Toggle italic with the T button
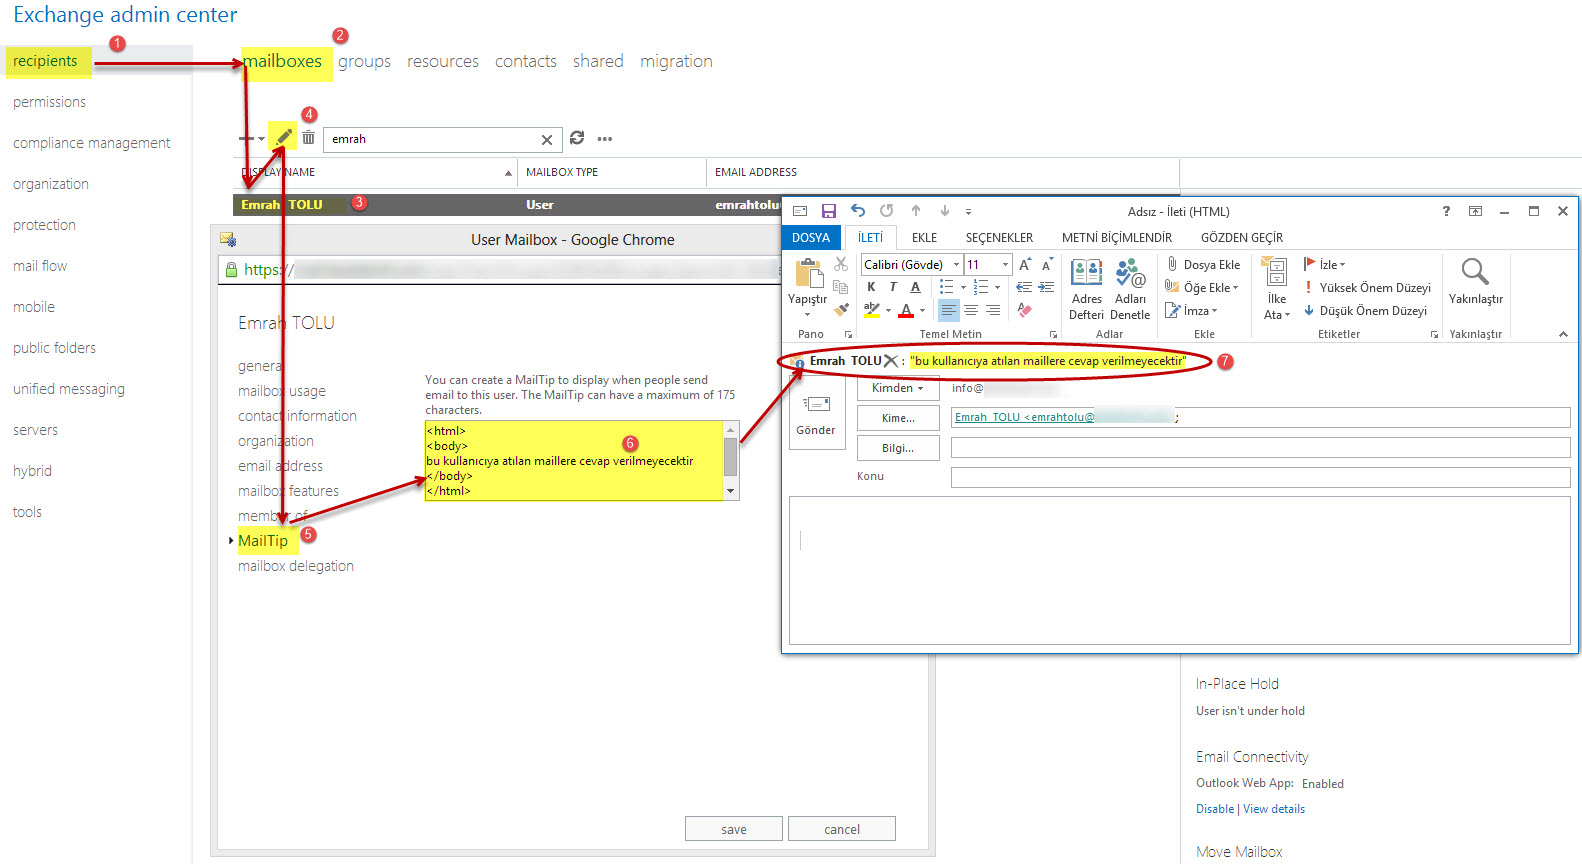This screenshot has width=1582, height=864. 893,287
